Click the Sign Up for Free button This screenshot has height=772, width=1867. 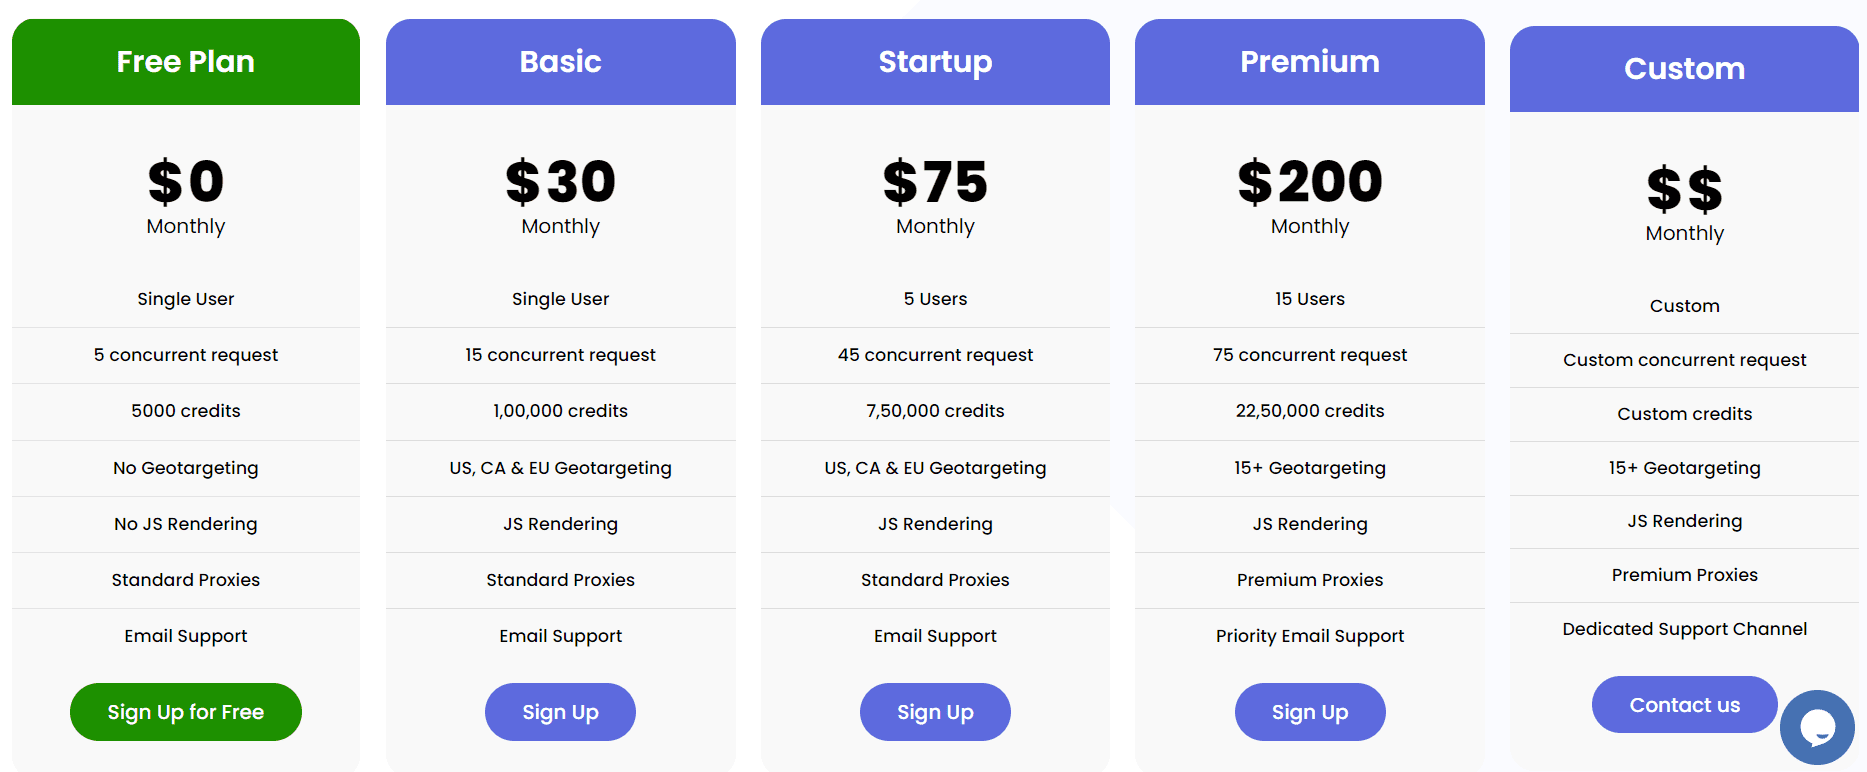point(185,711)
